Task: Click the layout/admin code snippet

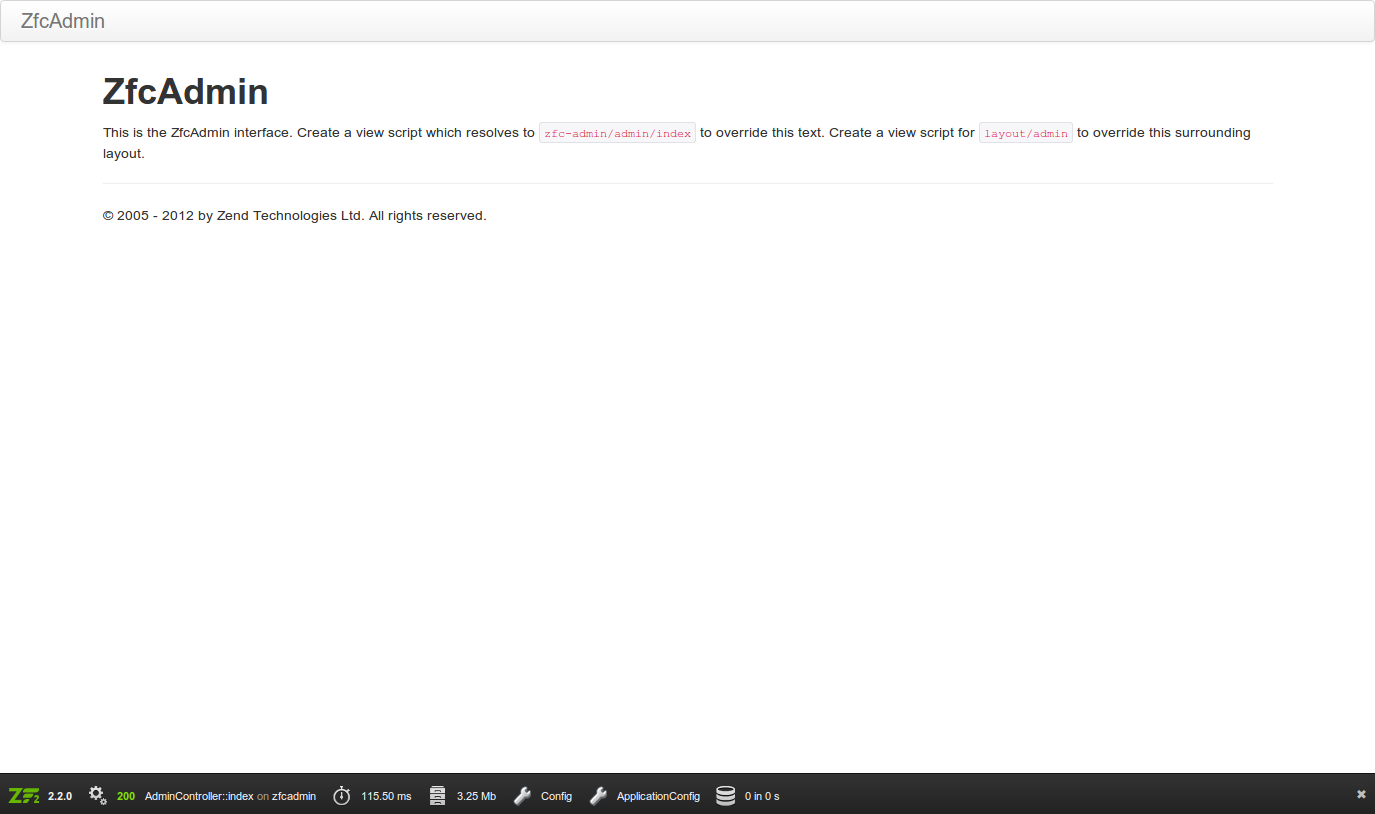Action: click(x=1026, y=133)
